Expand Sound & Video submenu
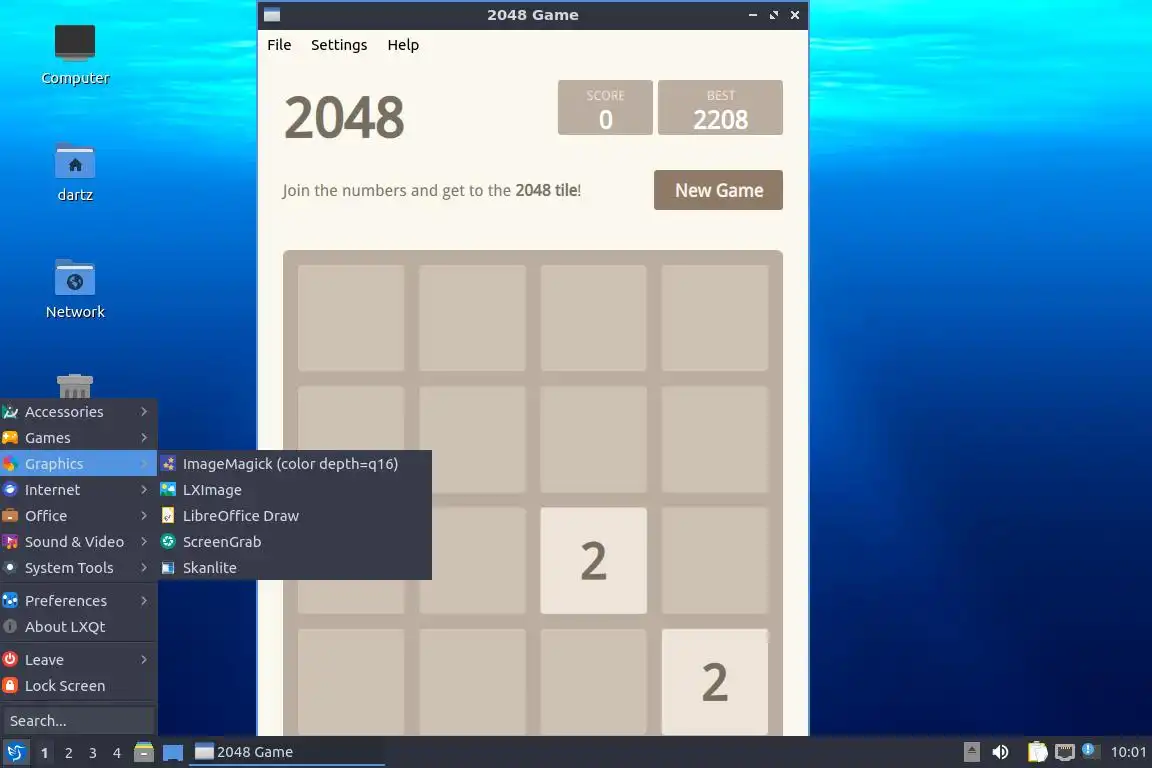 [x=79, y=542]
